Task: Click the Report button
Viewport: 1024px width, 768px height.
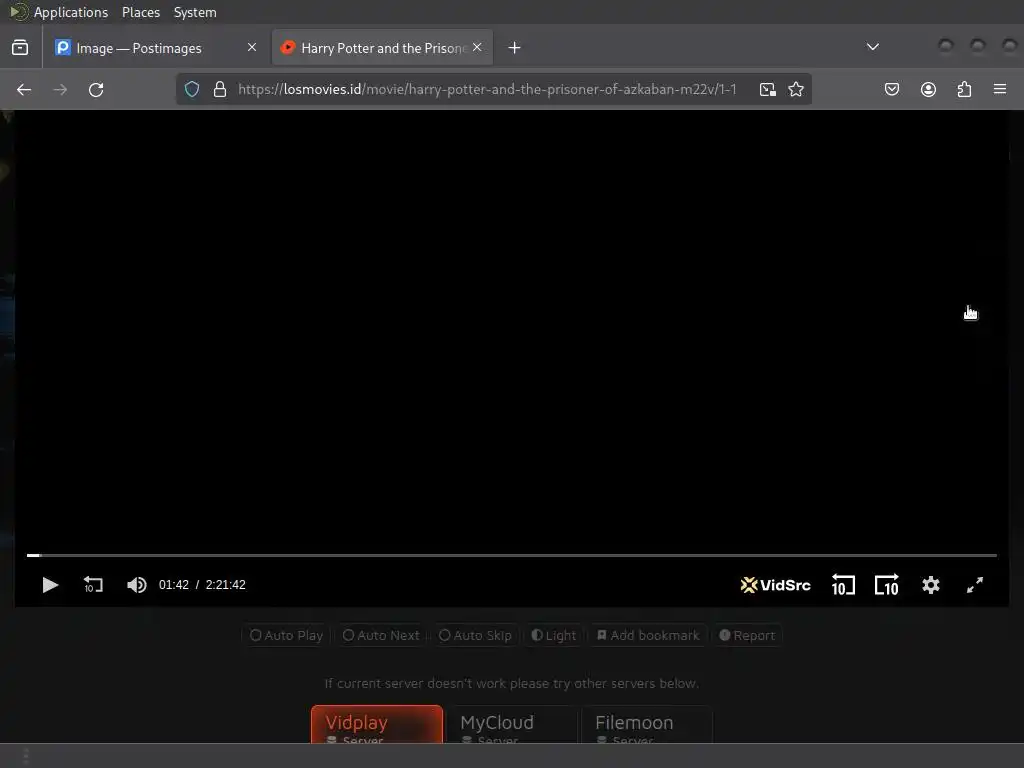Action: (x=746, y=635)
